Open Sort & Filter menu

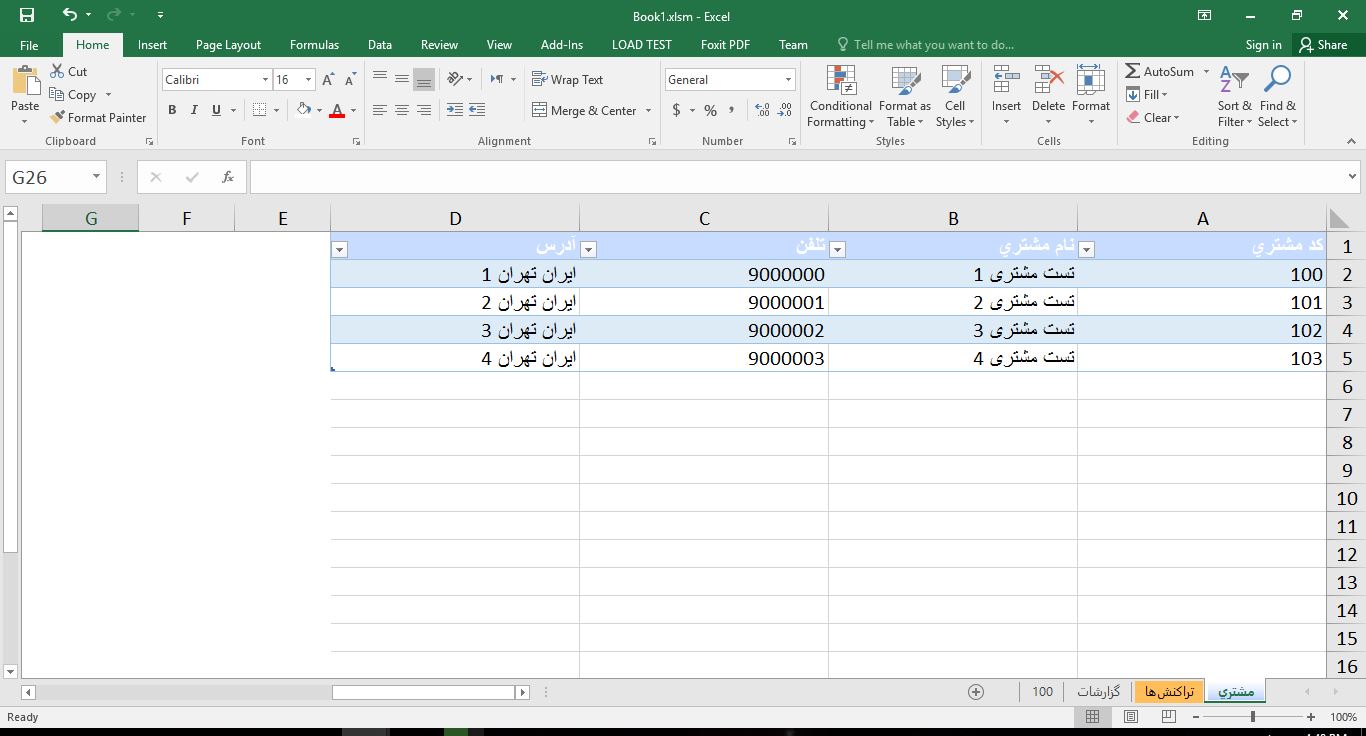(1234, 97)
